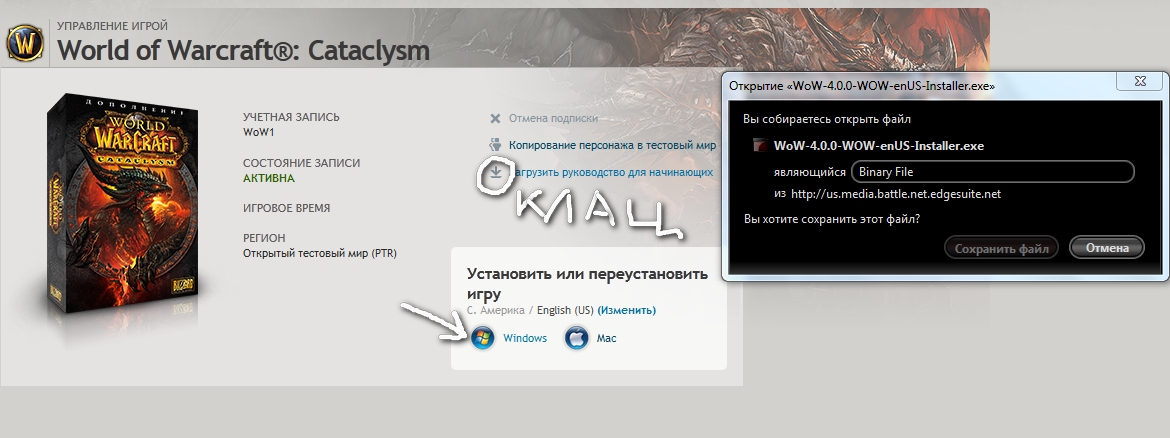
Task: Click the Binary File type field
Action: (992, 172)
